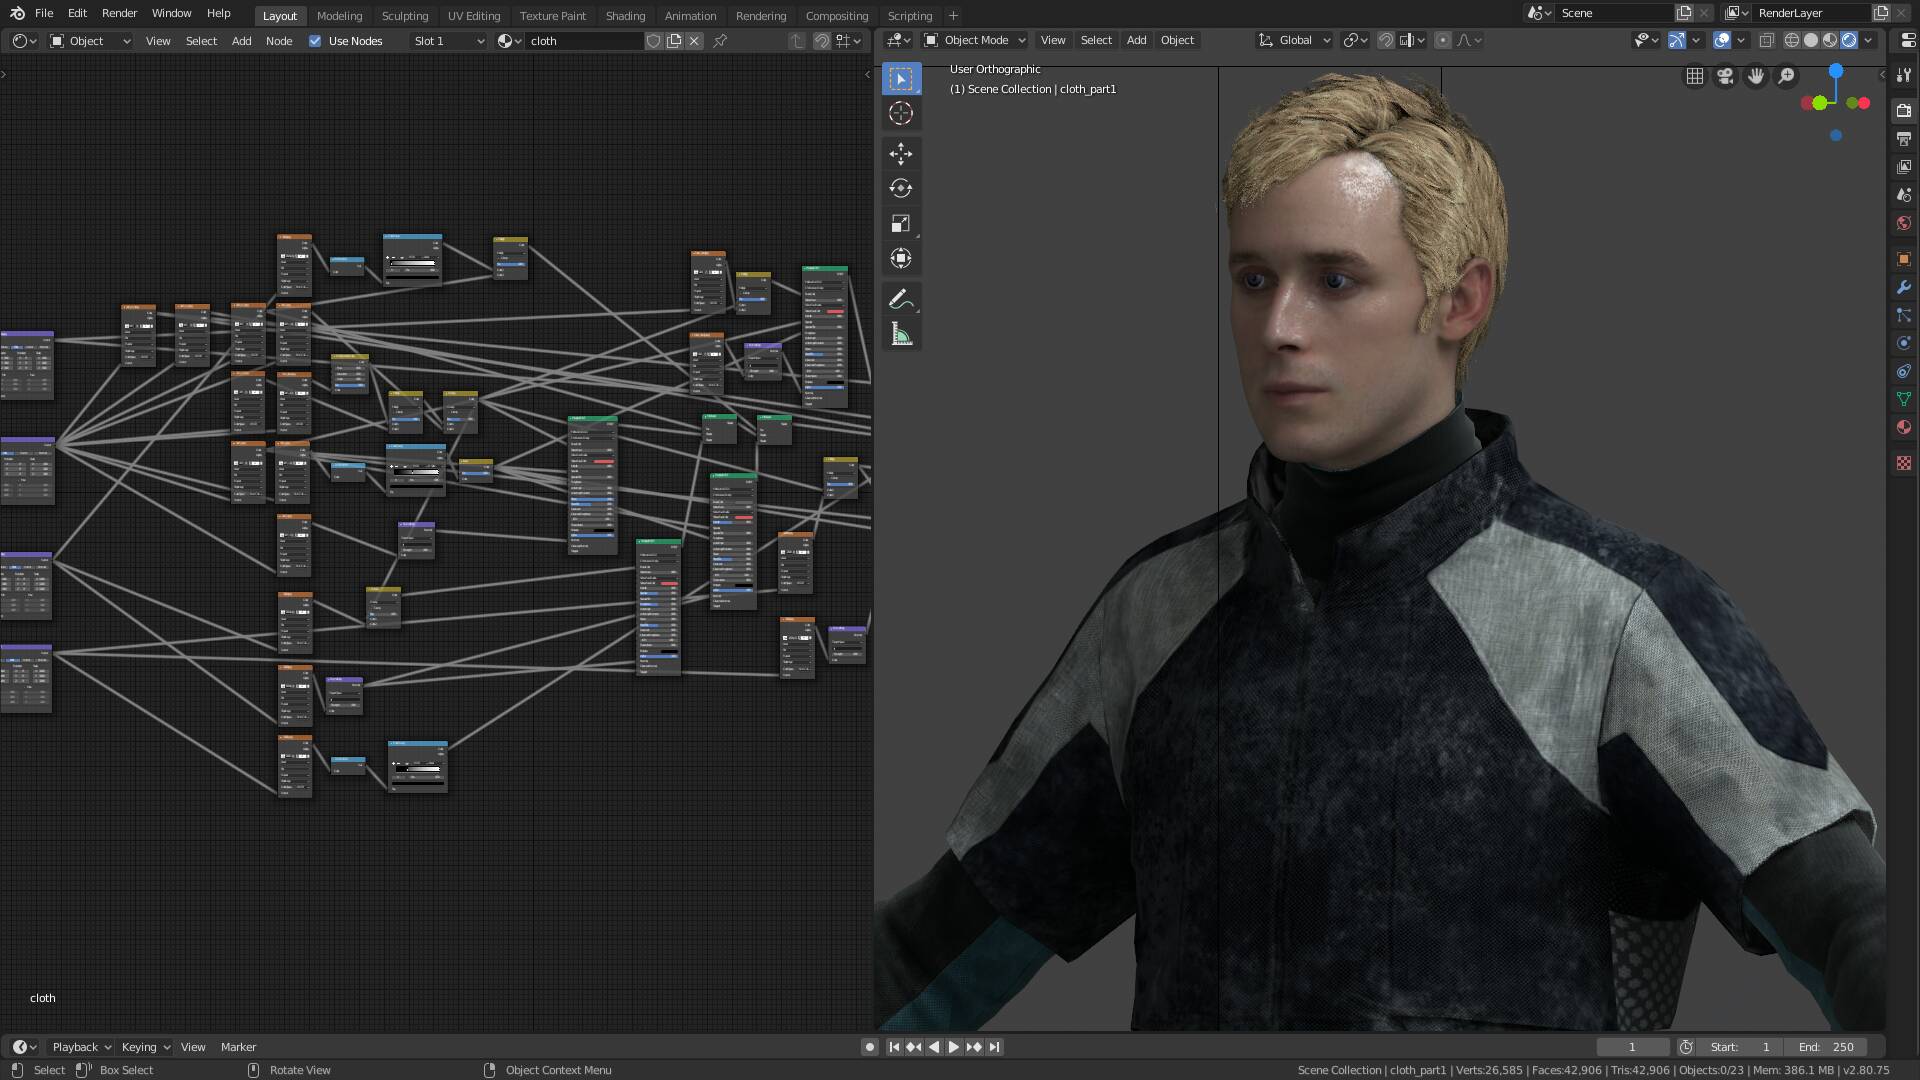Viewport: 1920px width, 1080px height.
Task: Toggle X-ray mode
Action: click(x=1767, y=40)
